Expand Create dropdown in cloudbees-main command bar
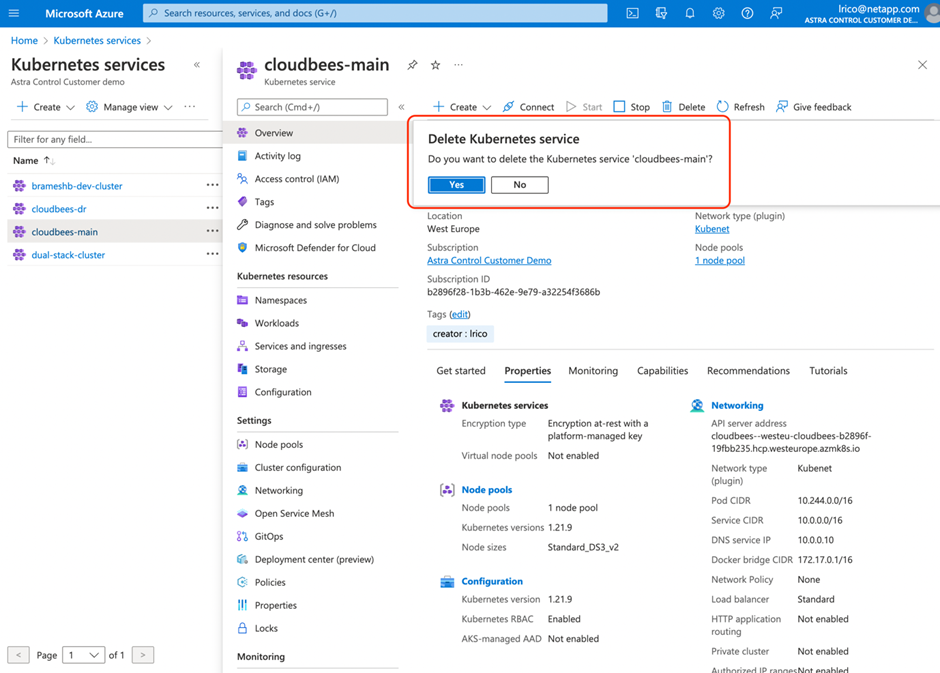Image resolution: width=940 pixels, height=673 pixels. click(x=462, y=107)
